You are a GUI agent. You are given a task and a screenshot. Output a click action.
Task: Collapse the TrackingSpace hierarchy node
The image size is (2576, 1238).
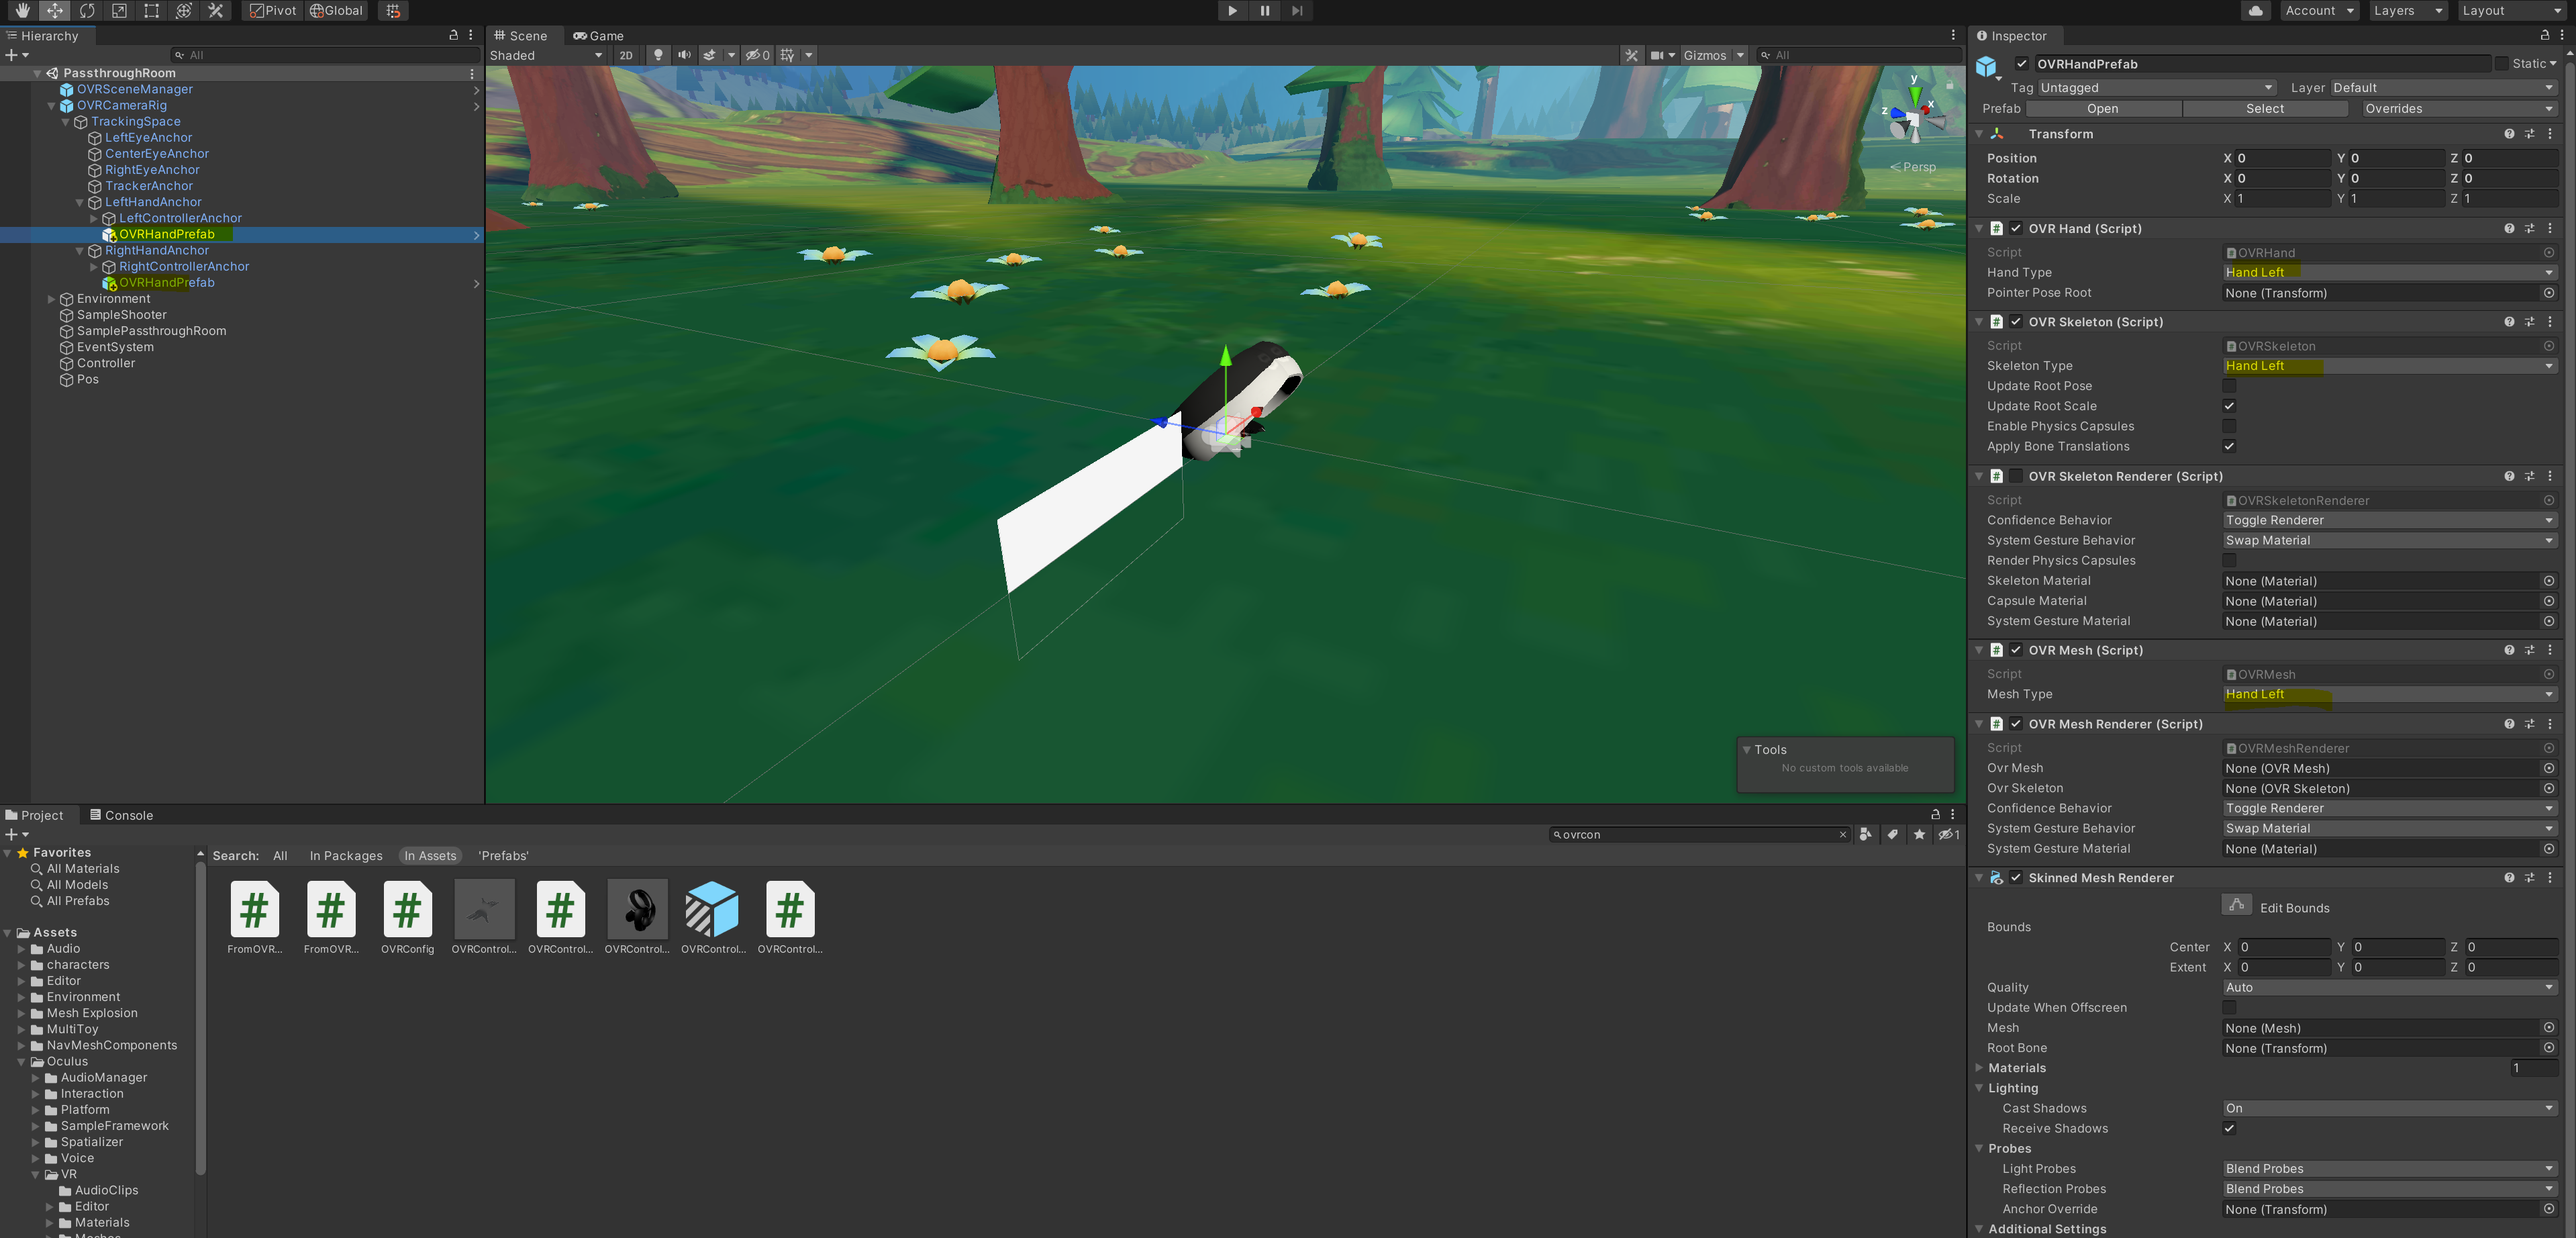point(66,122)
